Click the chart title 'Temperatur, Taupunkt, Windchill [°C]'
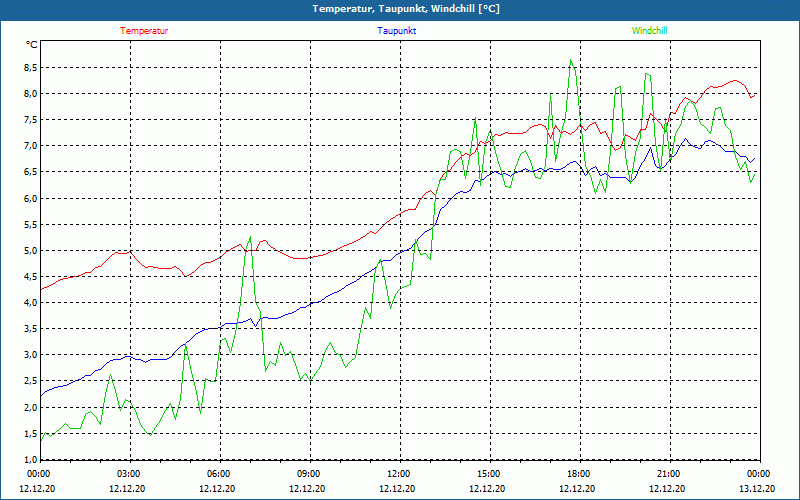This screenshot has width=800, height=500. 406,9
